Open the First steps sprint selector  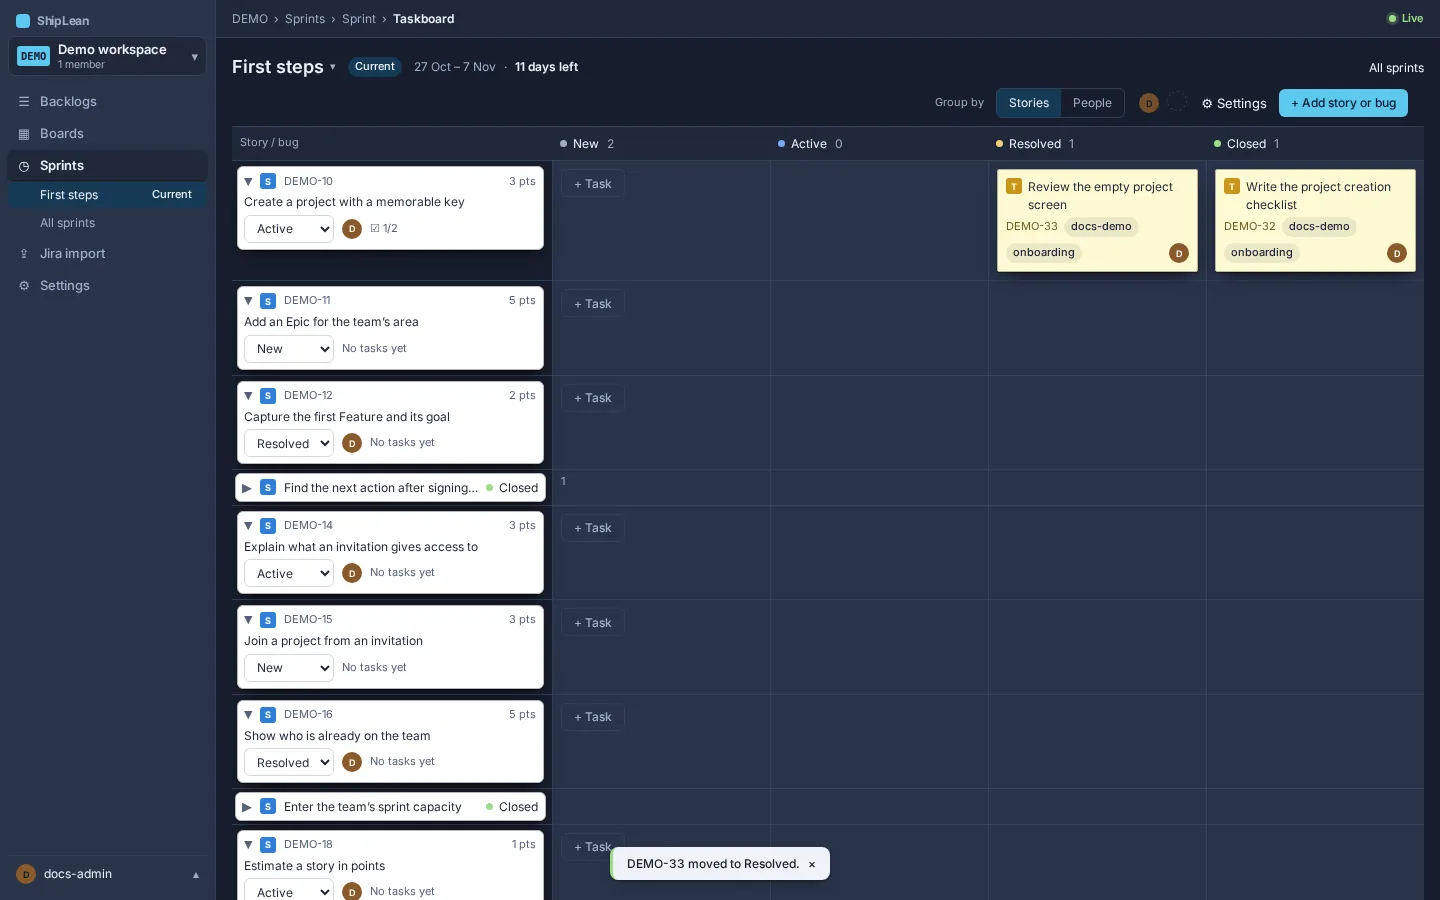point(285,67)
